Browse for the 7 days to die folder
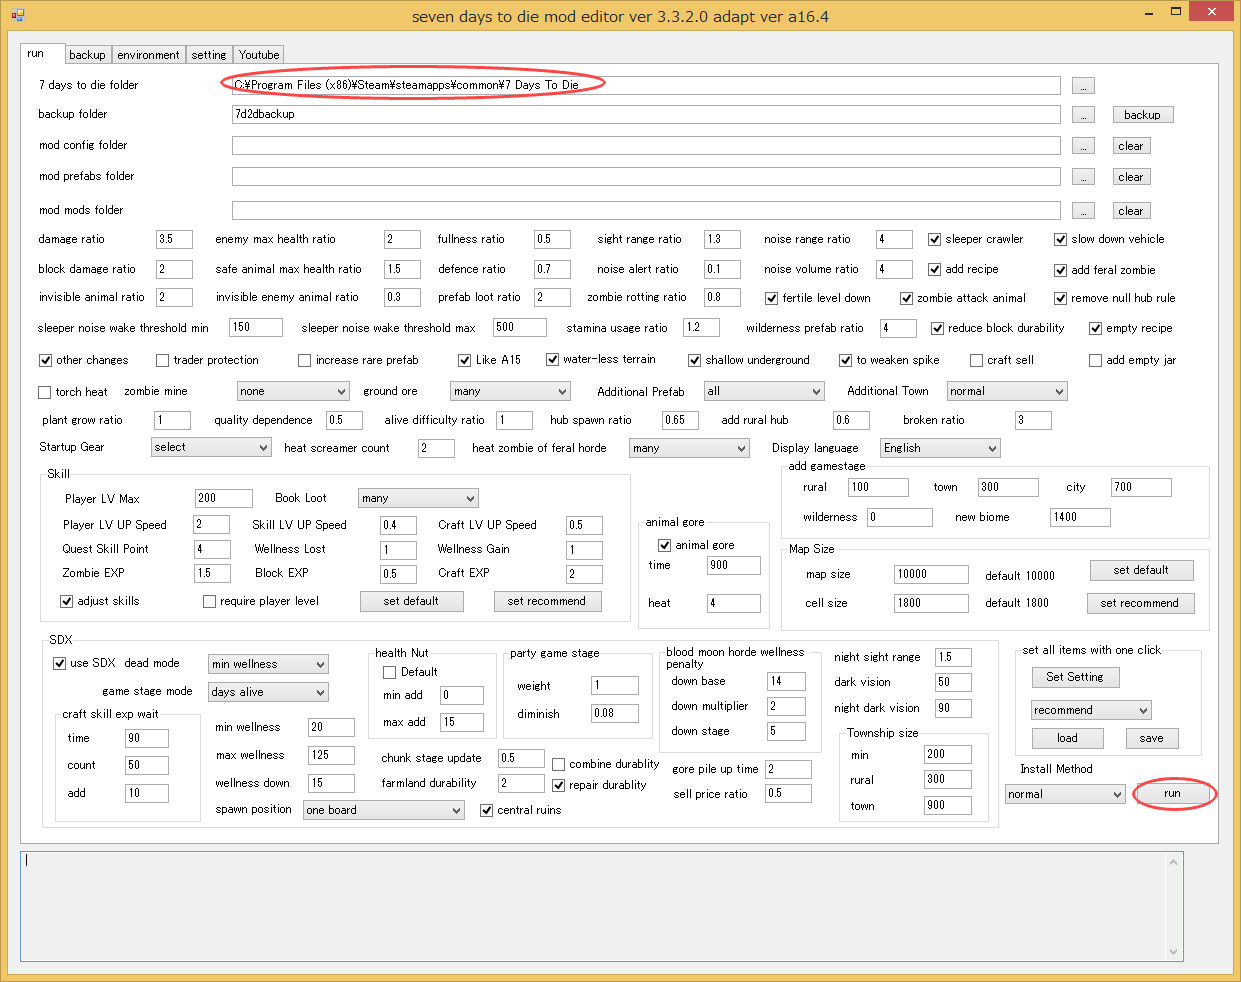Viewport: 1241px width, 982px height. tap(1083, 86)
